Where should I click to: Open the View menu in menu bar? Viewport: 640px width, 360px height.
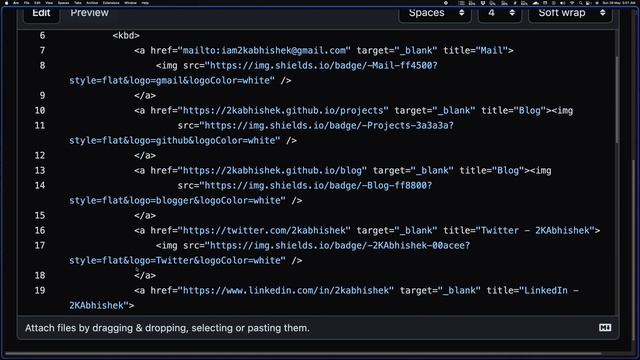click(x=49, y=3)
